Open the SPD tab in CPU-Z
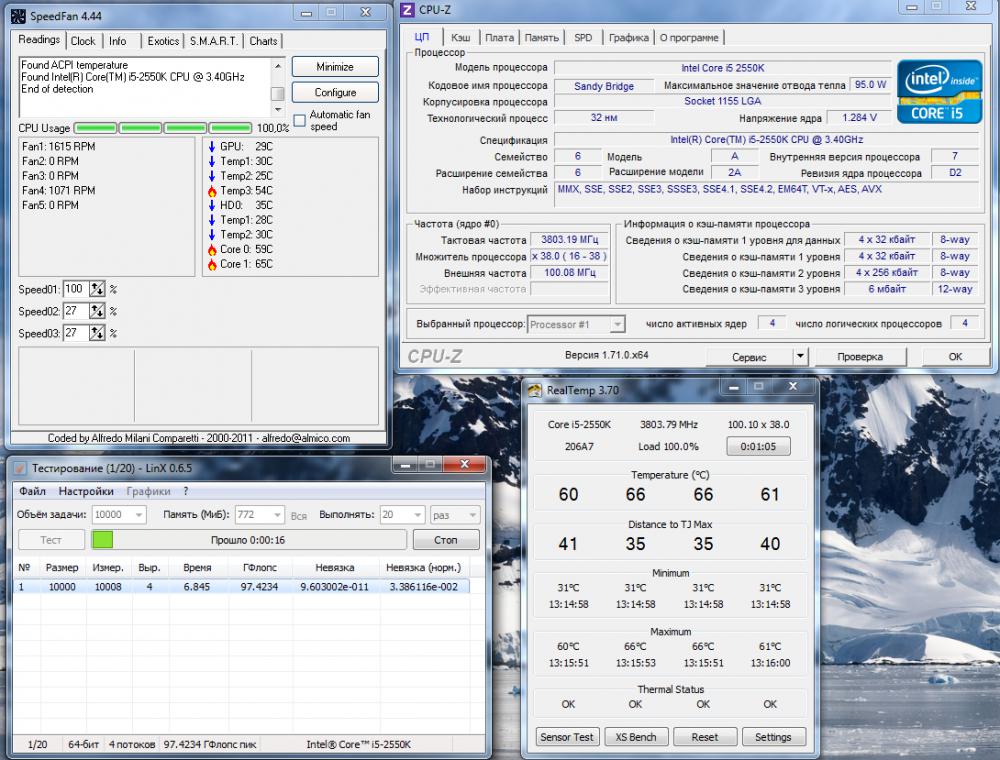The image size is (1000, 760). [583, 38]
